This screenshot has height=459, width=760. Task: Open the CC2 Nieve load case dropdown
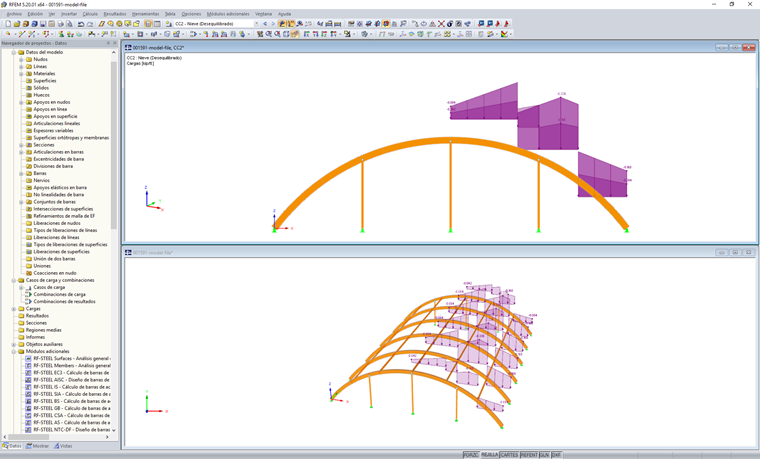pyautogui.click(x=256, y=24)
